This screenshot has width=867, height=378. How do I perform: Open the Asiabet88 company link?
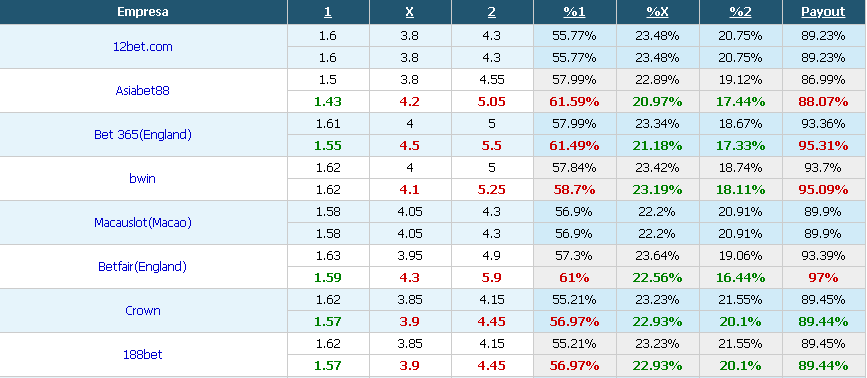click(143, 91)
